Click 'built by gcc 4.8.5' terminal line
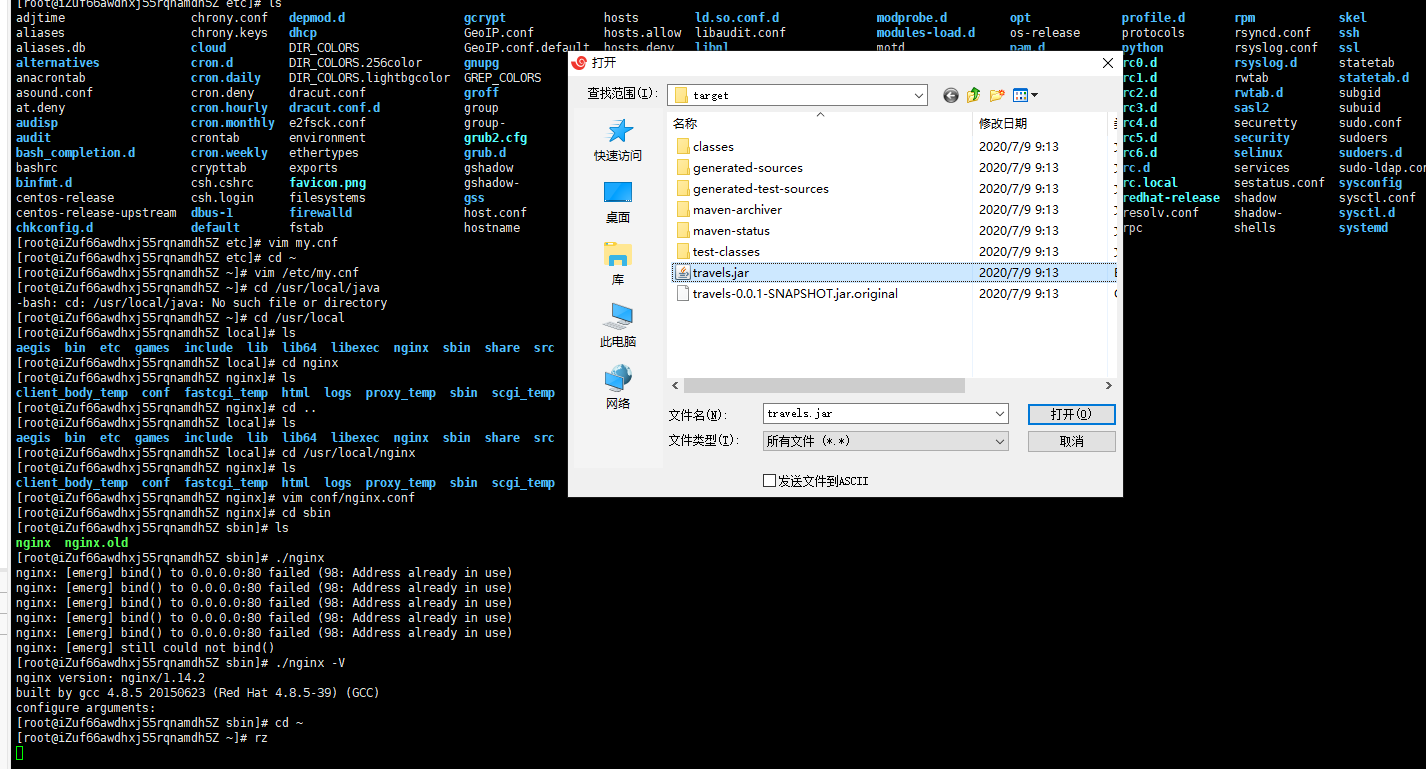 tap(197, 693)
